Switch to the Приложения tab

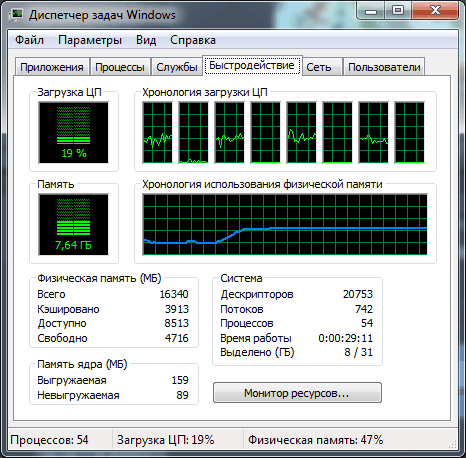(x=52, y=67)
